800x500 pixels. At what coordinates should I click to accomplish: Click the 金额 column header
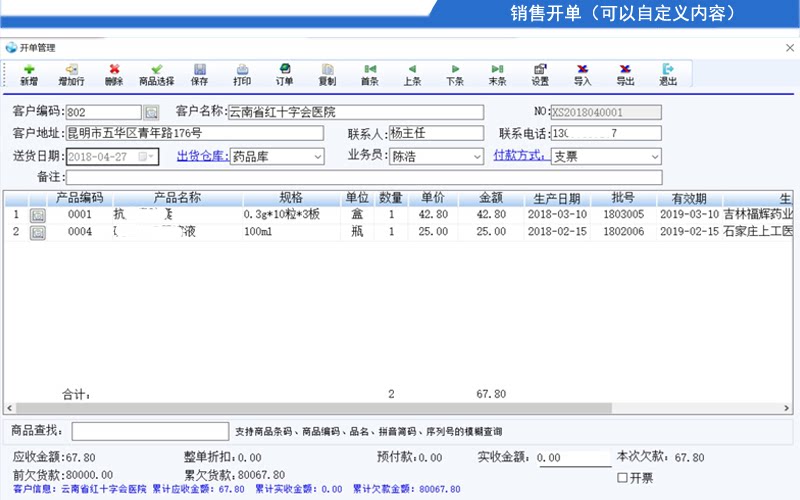tap(491, 198)
